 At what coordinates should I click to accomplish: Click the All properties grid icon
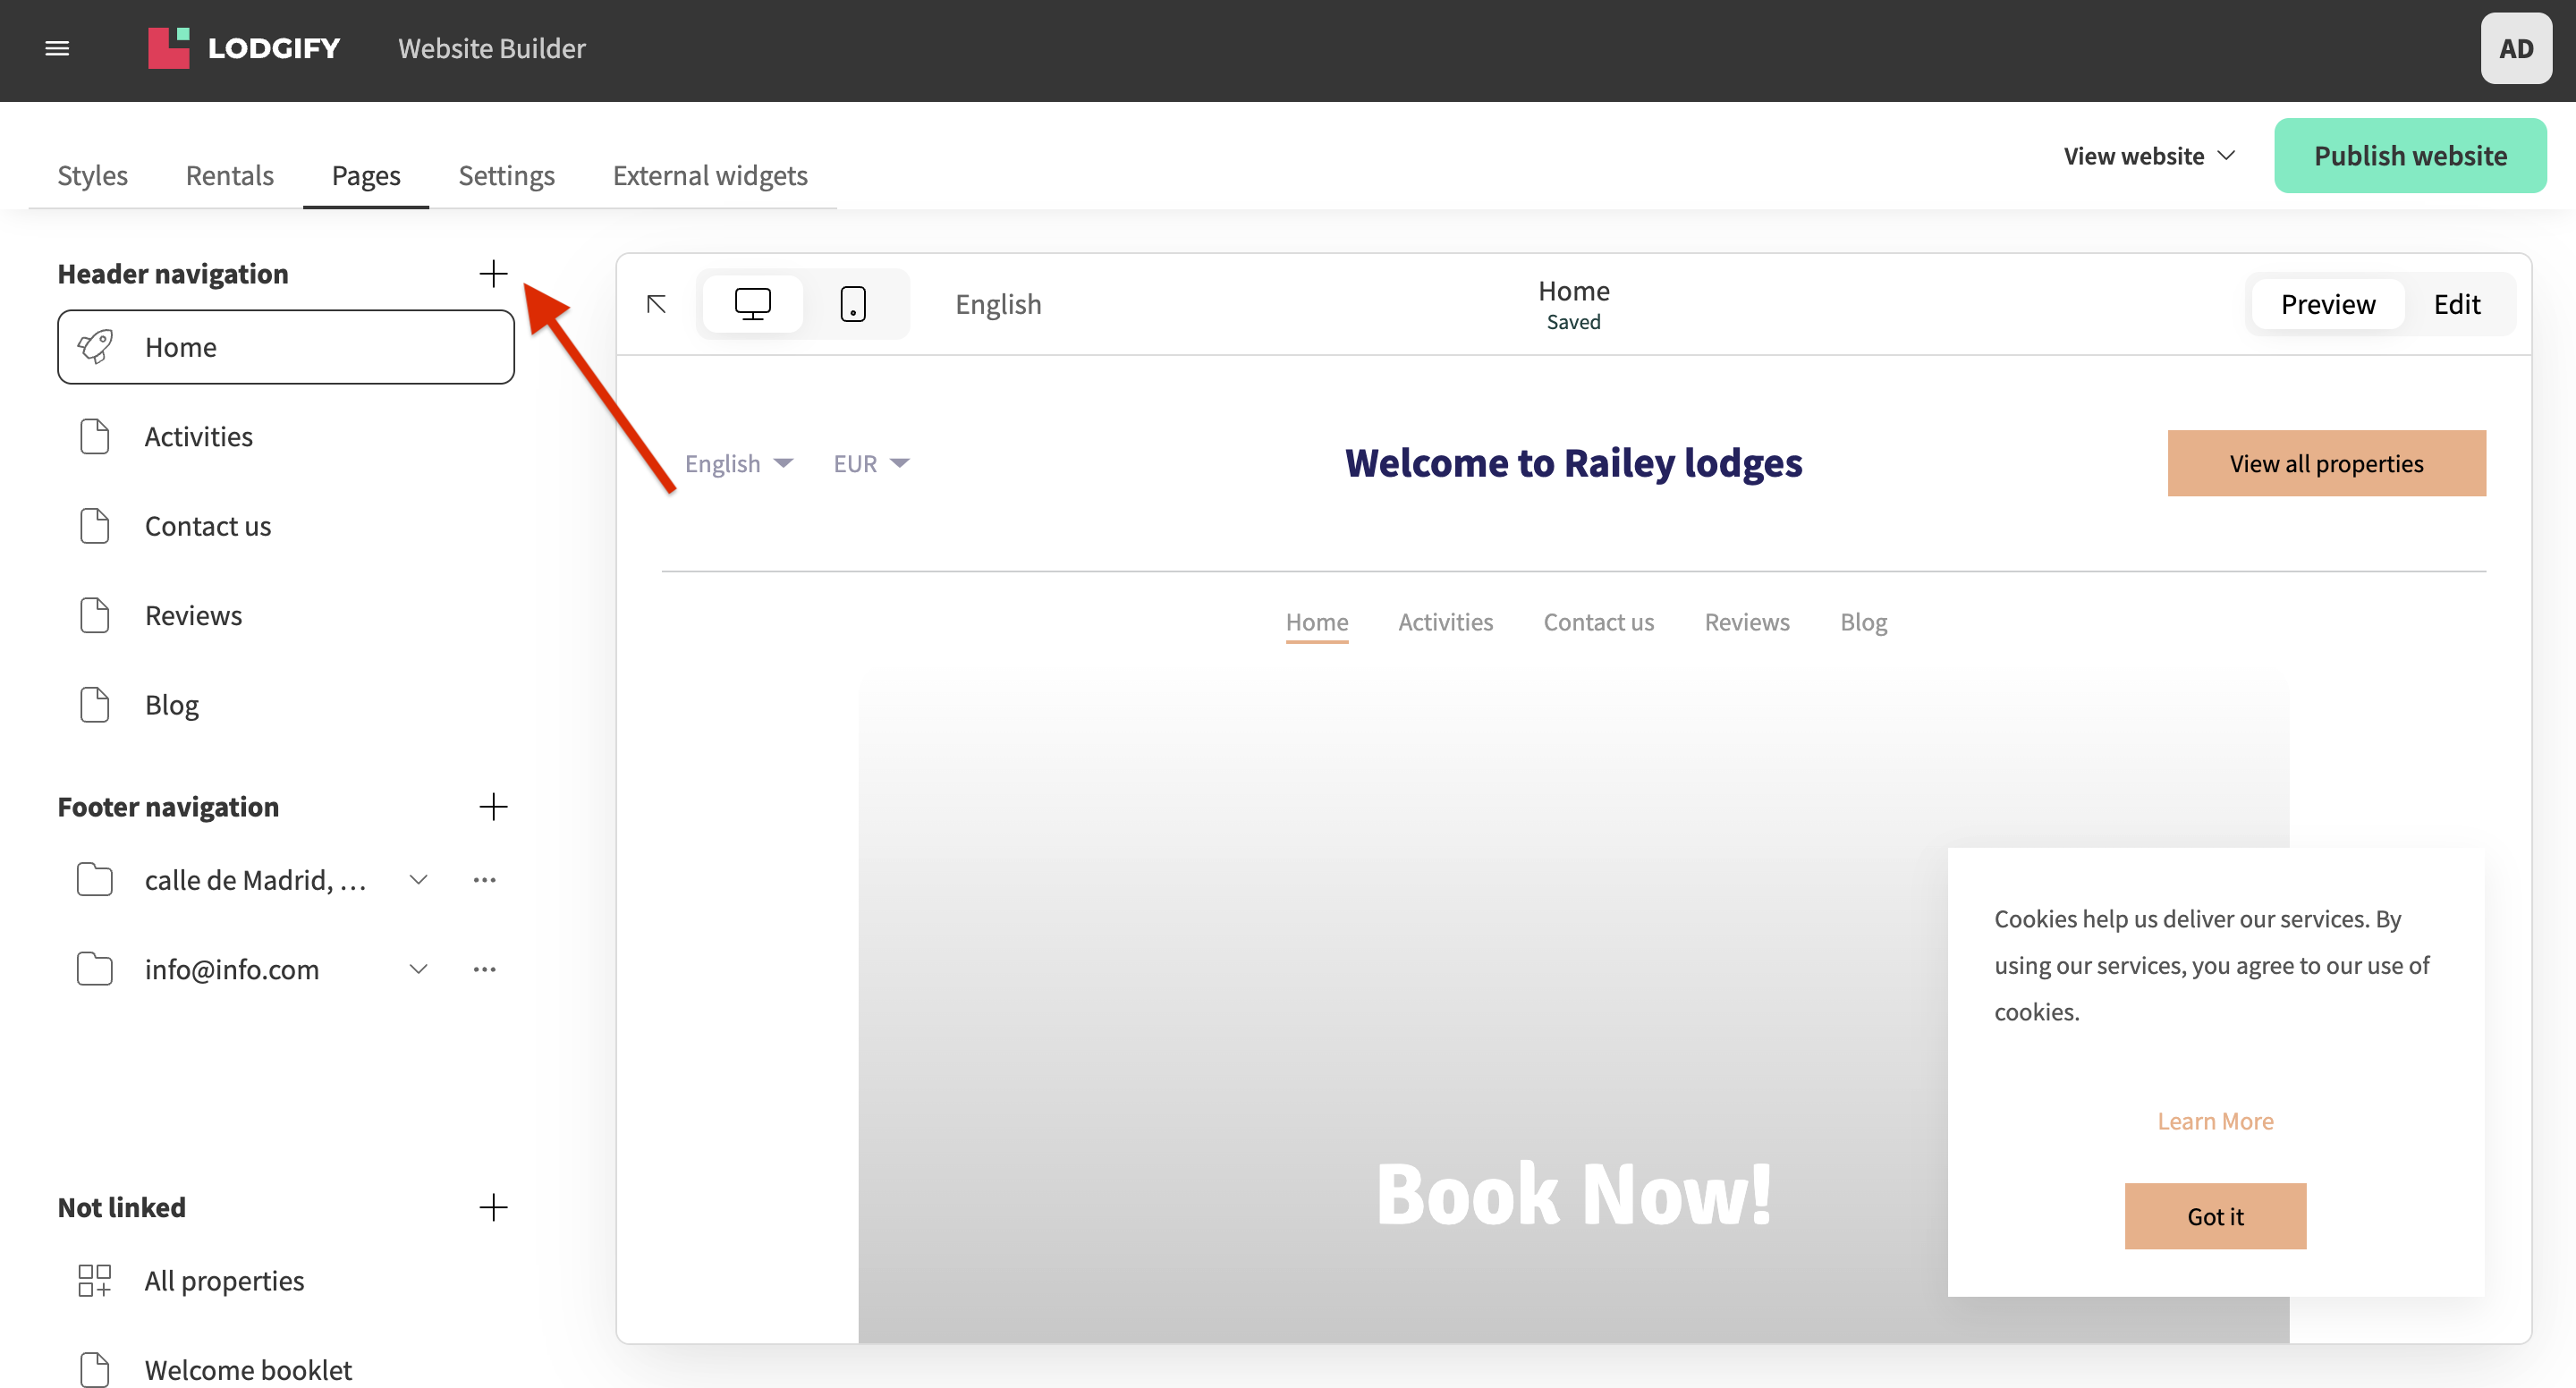[95, 1280]
